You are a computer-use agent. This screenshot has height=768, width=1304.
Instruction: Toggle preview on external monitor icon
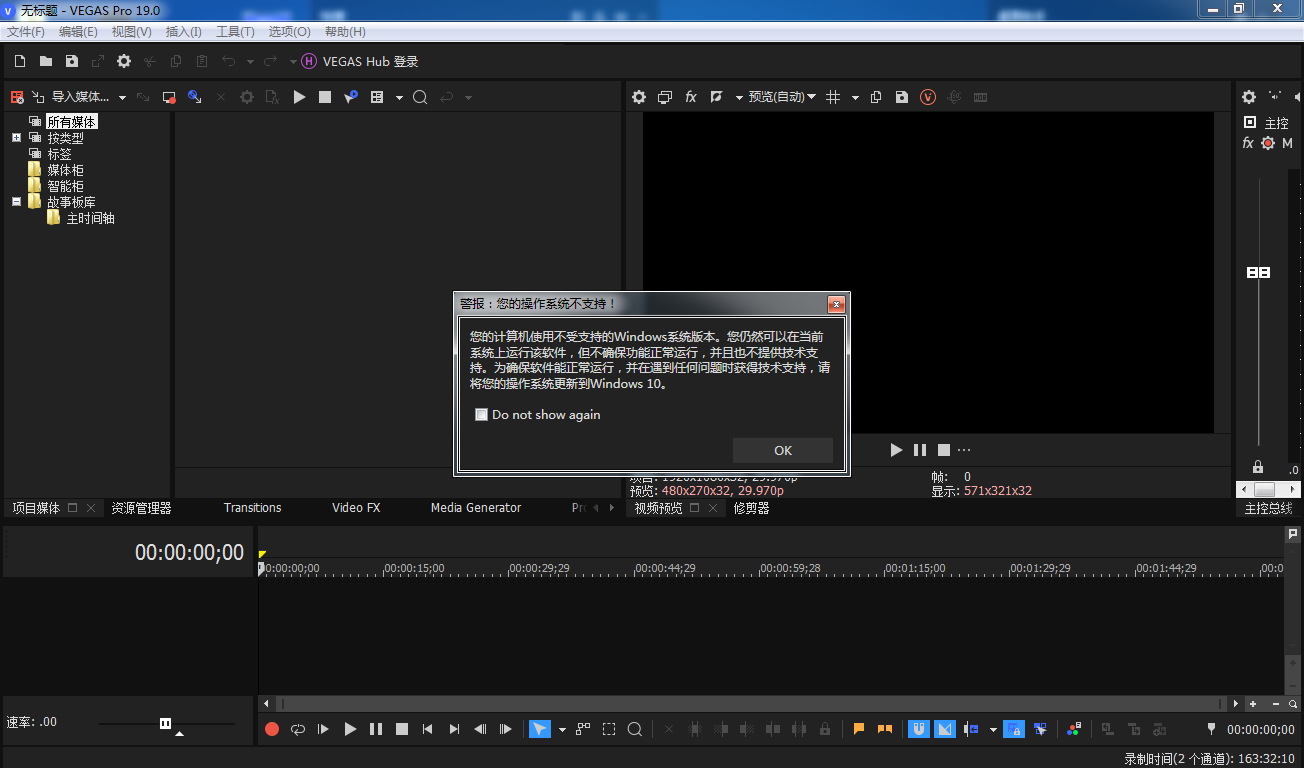(665, 97)
